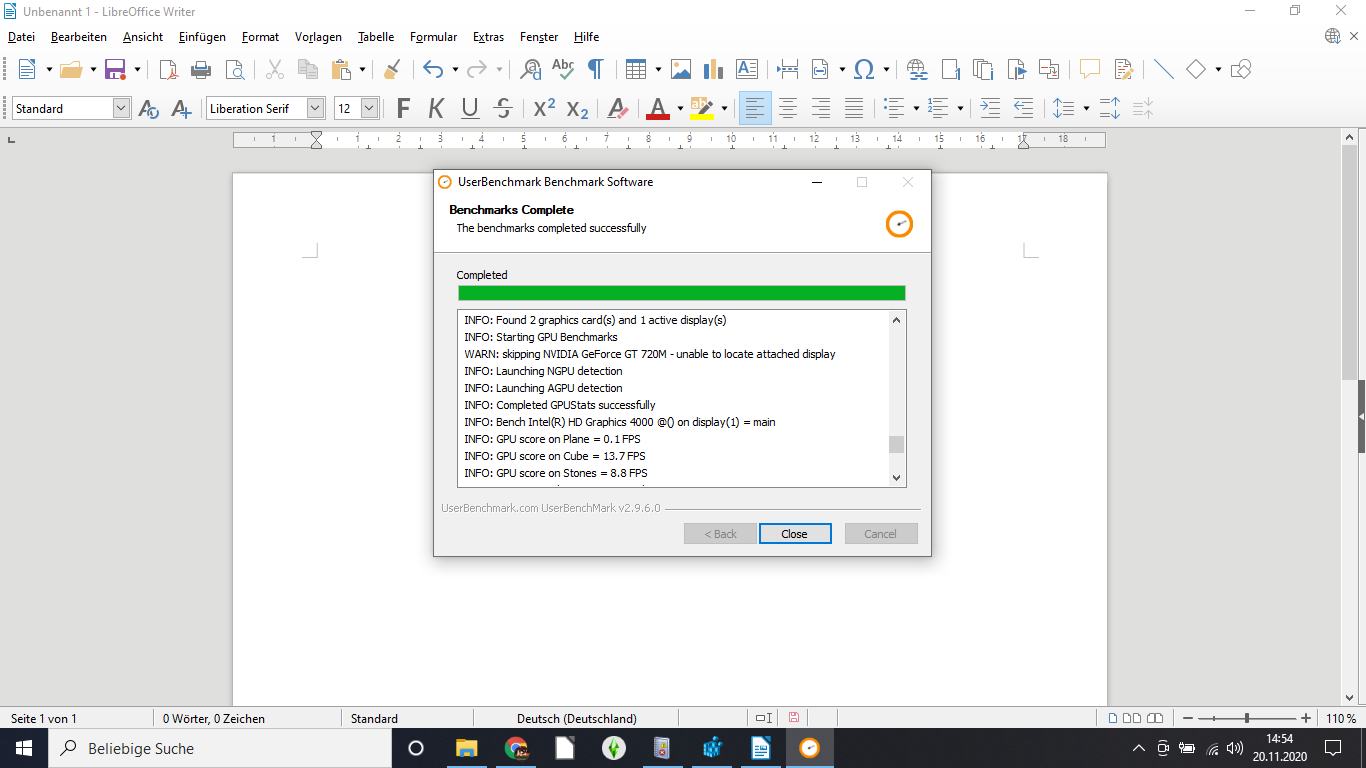Set justified paragraph alignment
The height and width of the screenshot is (768, 1366).
click(854, 108)
